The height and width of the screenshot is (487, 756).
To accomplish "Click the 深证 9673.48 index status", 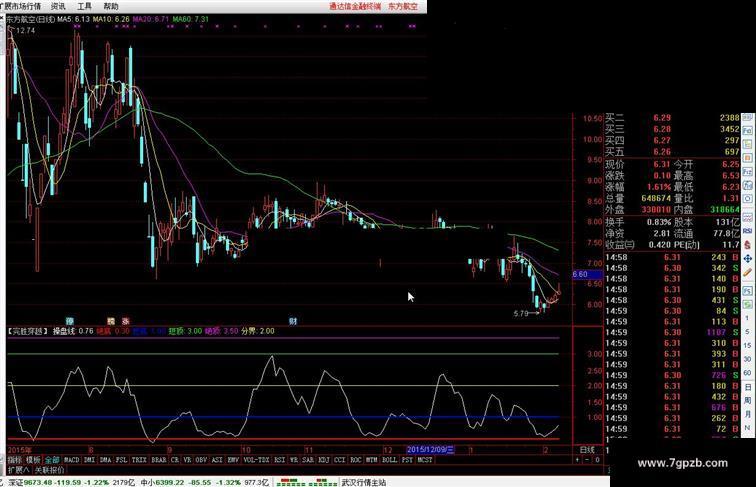I will click(71, 482).
